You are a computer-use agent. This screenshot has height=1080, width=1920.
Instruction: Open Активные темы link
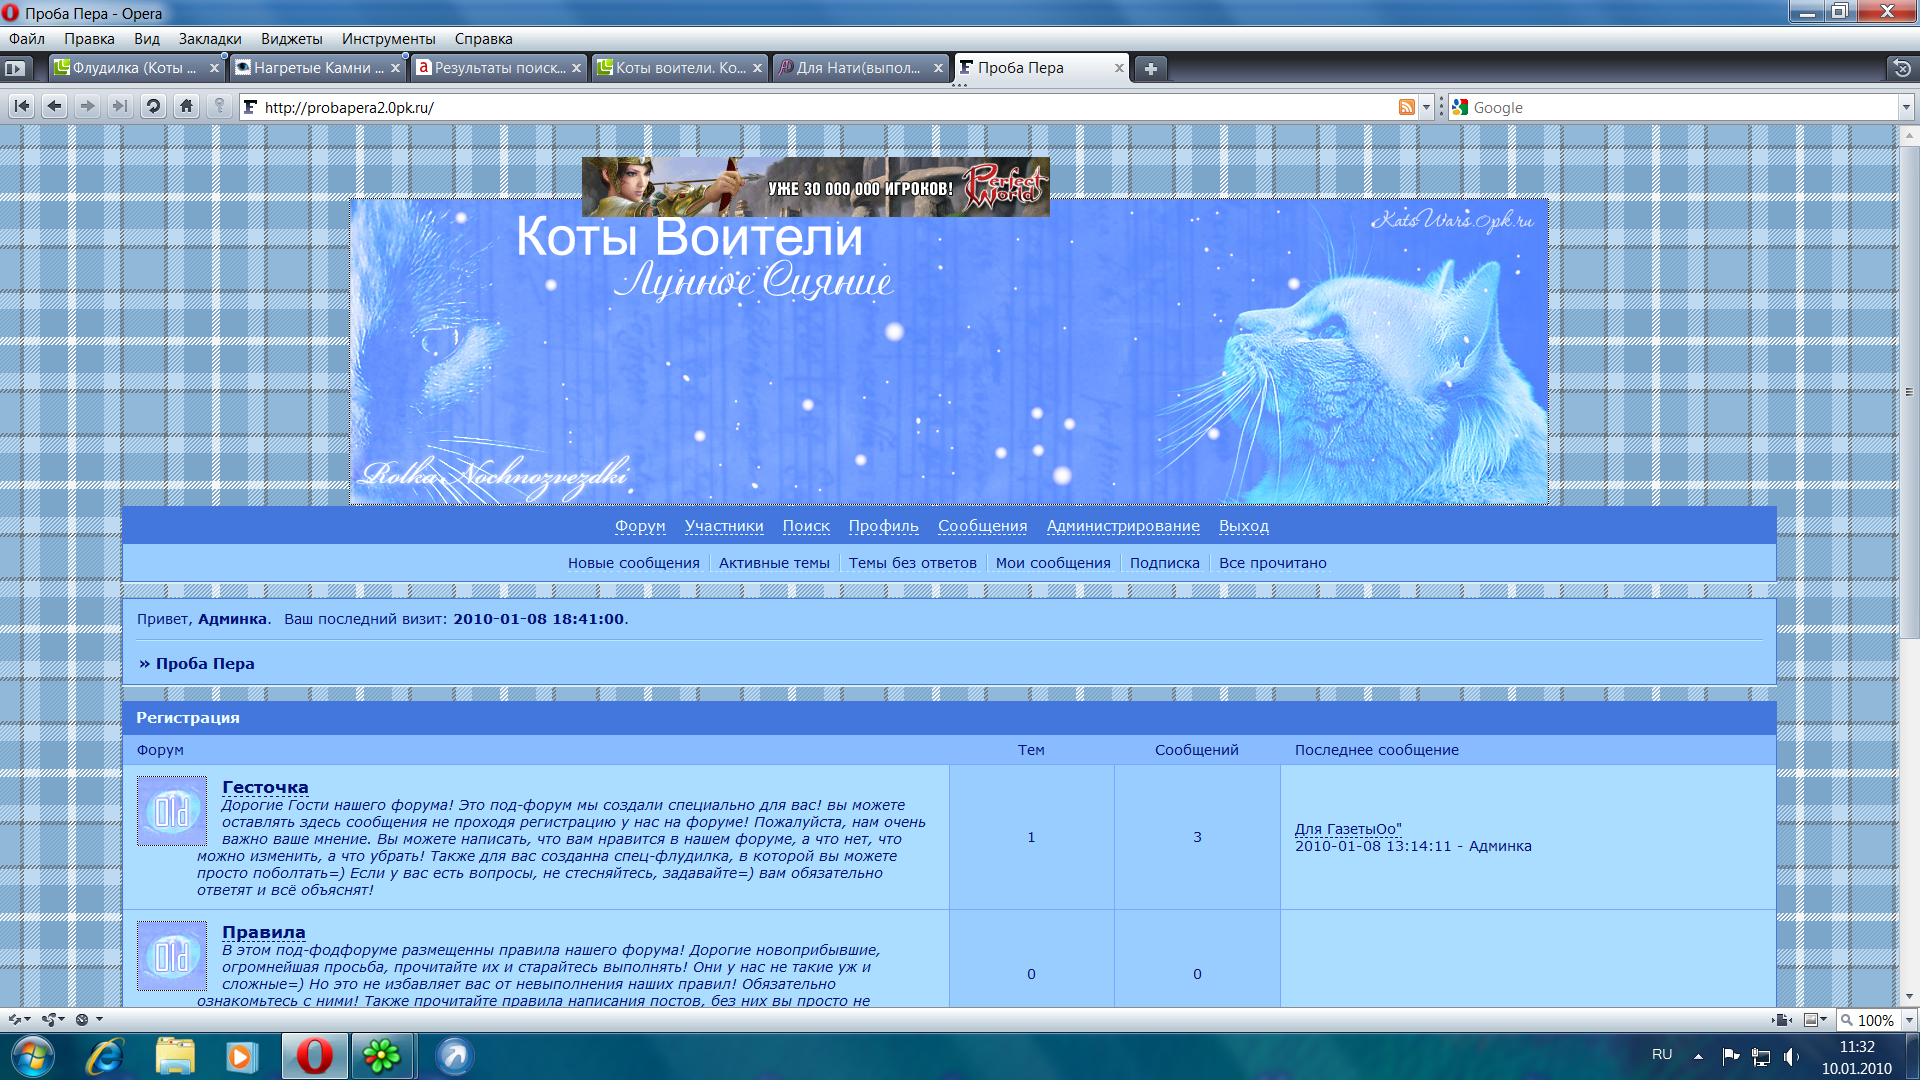coord(774,563)
